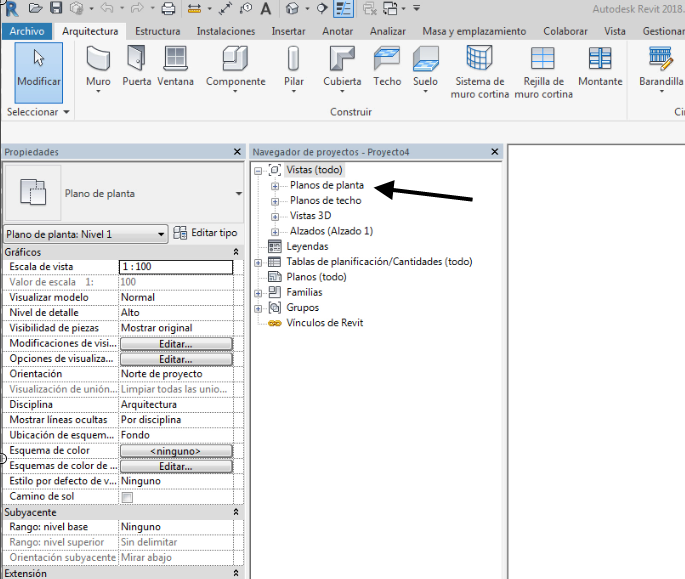This screenshot has height=579, width=685.
Task: Click the Modificar arrow tool
Action: (38, 73)
